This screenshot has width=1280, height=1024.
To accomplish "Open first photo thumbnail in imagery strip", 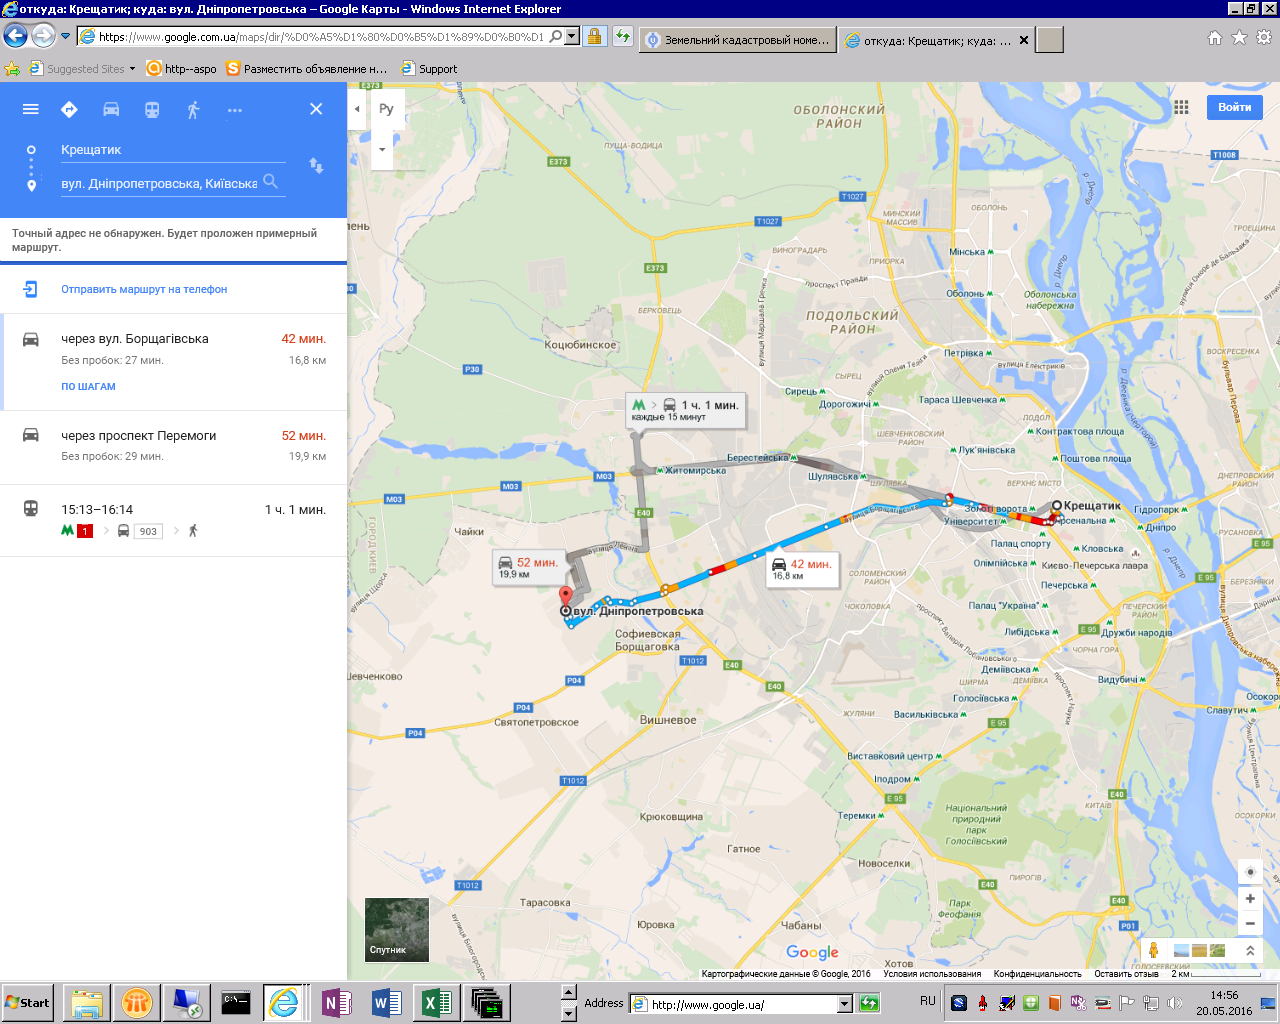I will [x=1181, y=950].
